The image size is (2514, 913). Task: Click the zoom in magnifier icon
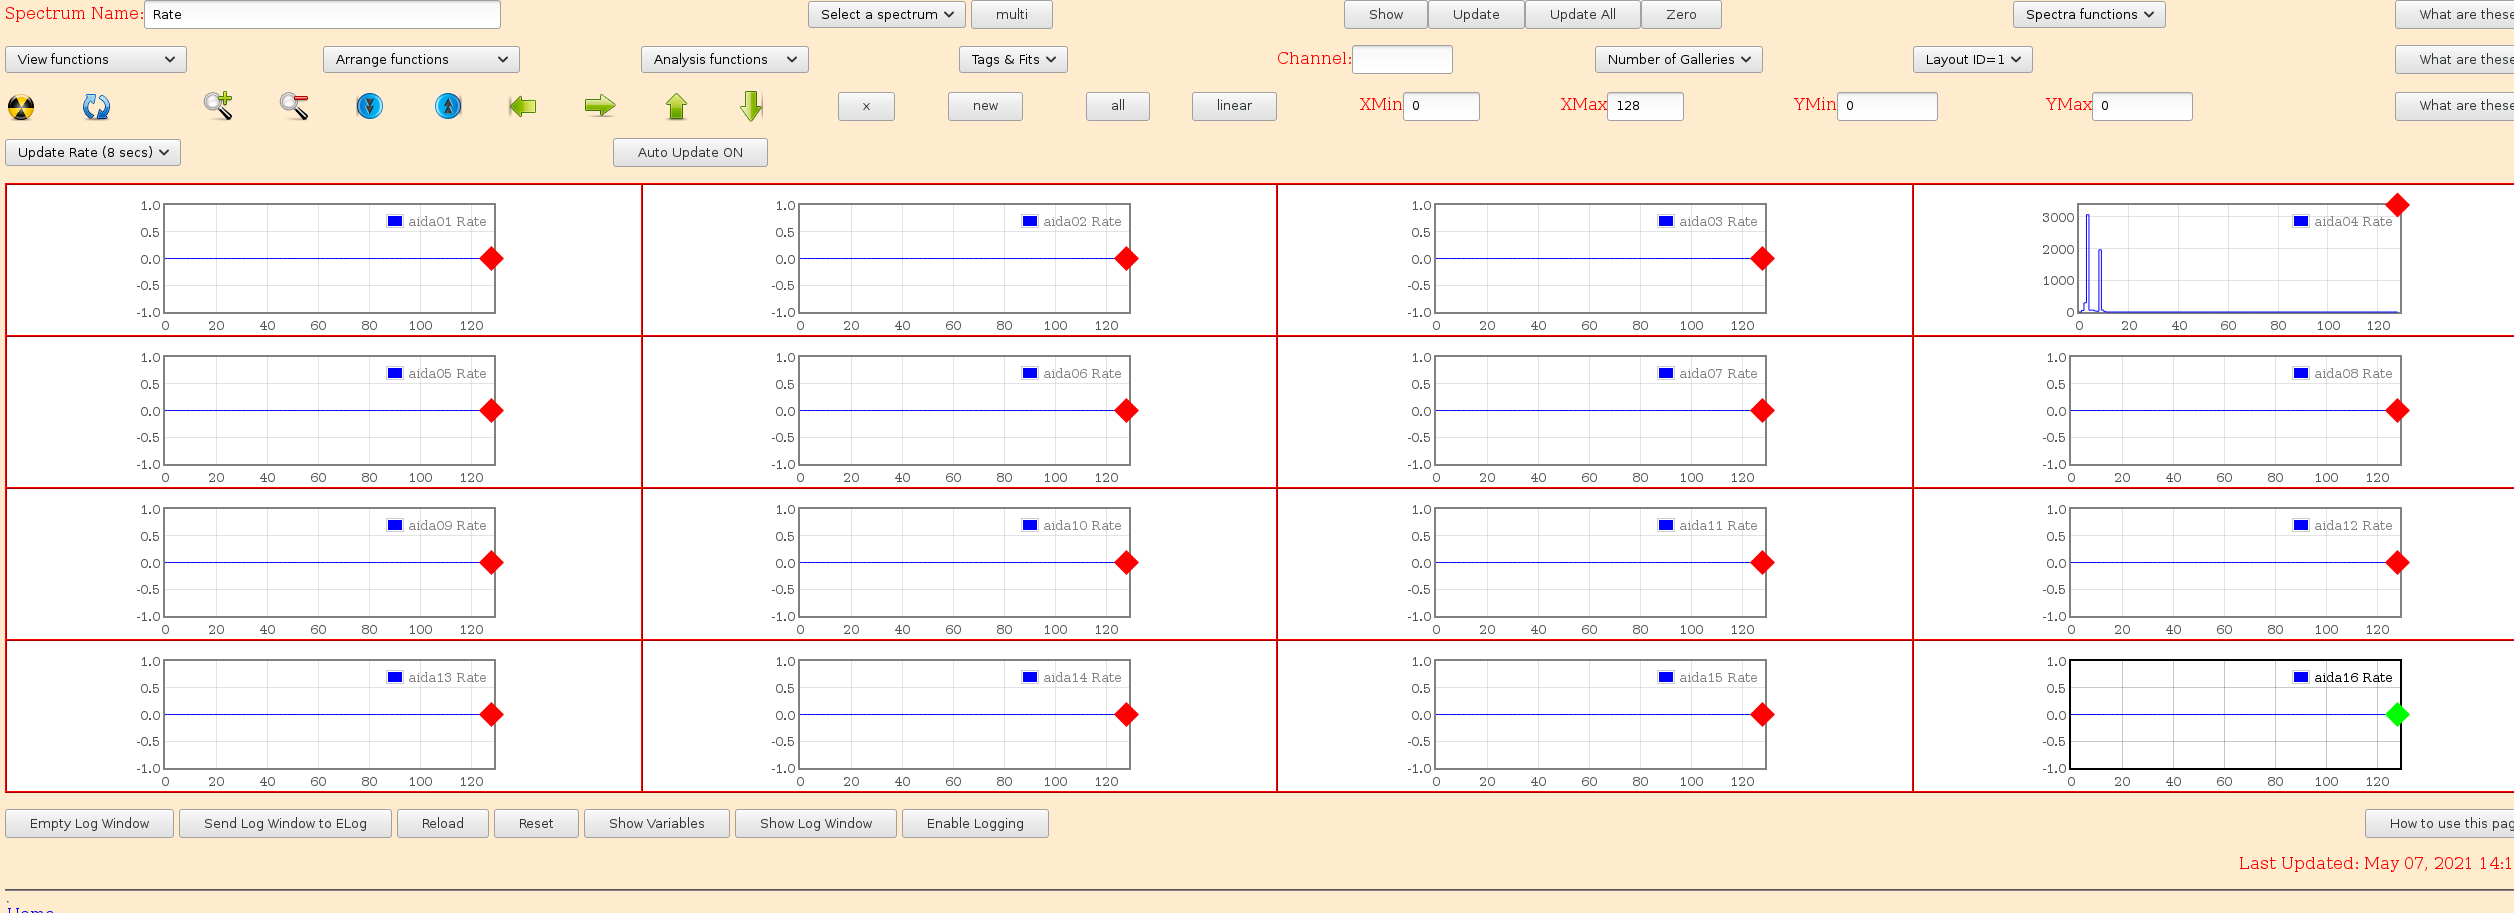[218, 106]
